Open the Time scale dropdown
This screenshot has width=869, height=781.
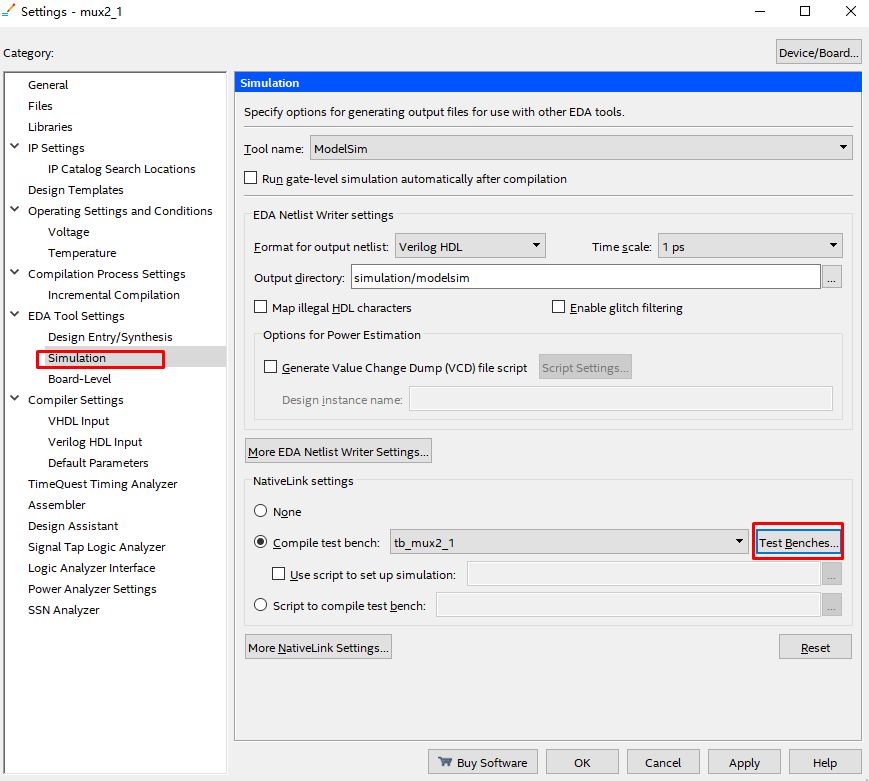click(x=750, y=246)
